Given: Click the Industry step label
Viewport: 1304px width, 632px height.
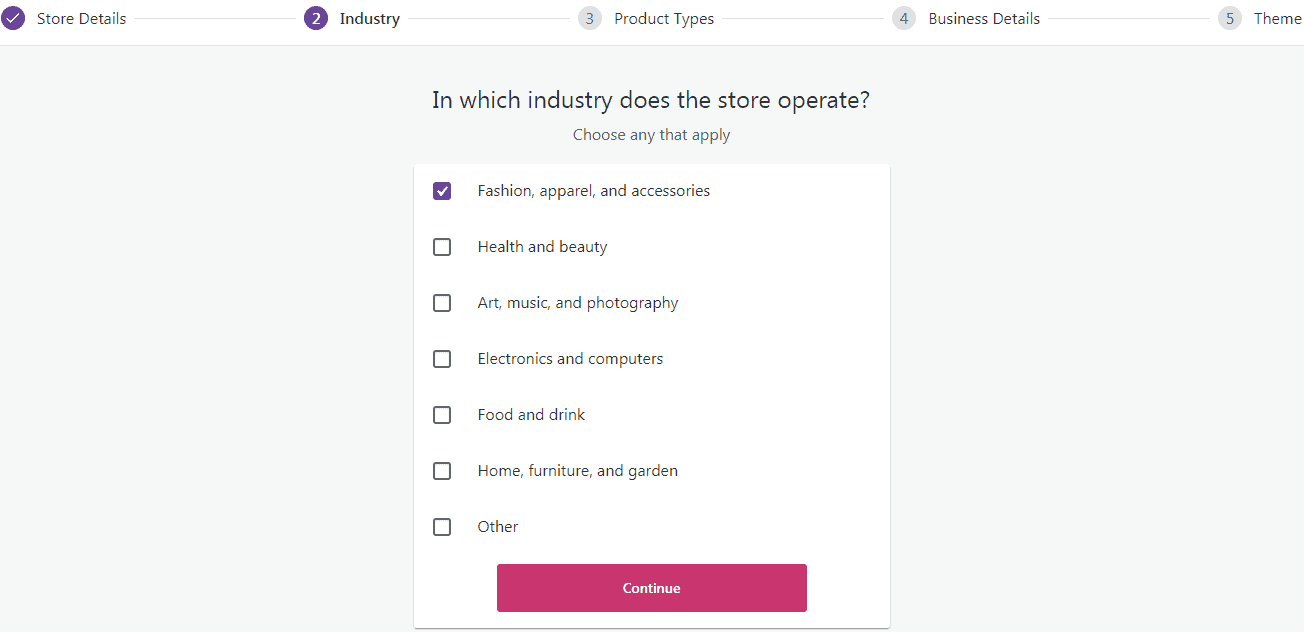Looking at the screenshot, I should [369, 18].
